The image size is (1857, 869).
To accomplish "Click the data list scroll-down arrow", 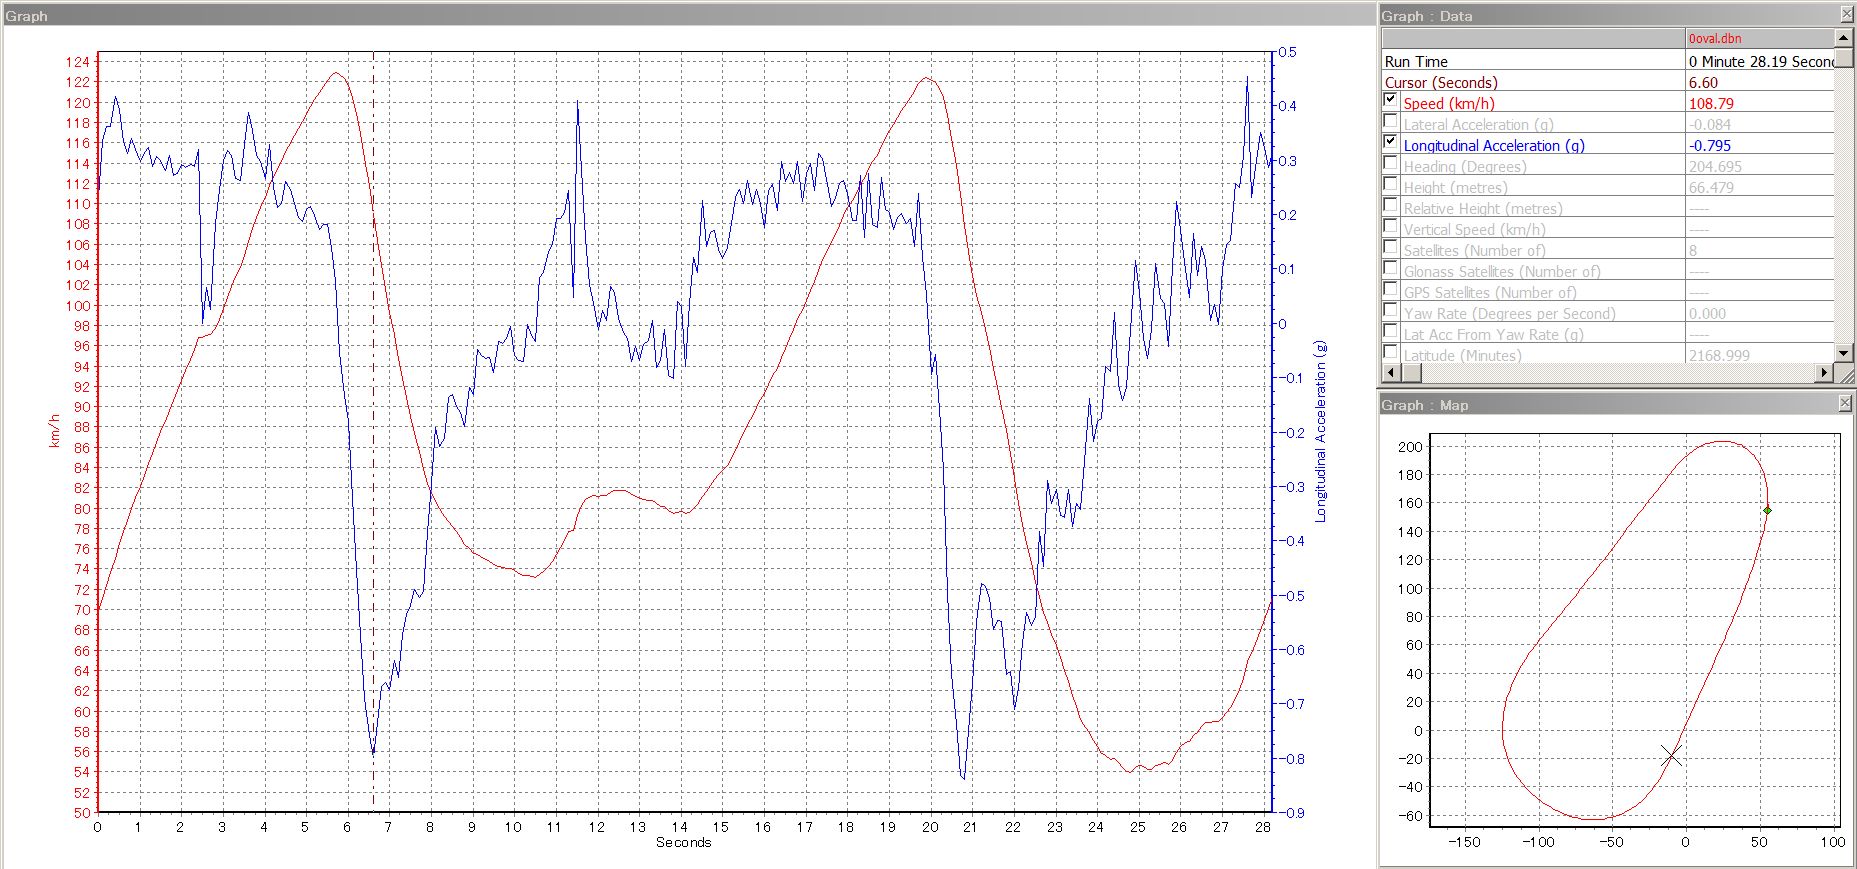I will [x=1844, y=353].
